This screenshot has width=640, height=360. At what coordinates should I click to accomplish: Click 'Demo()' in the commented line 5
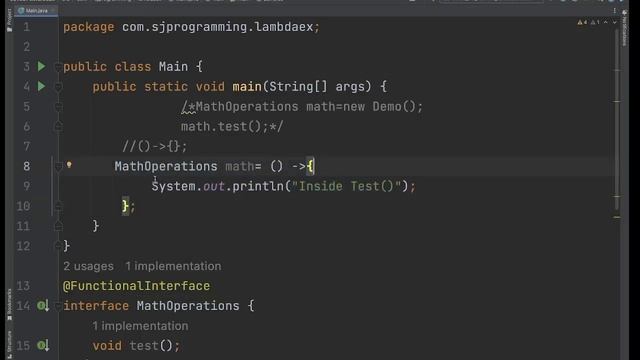click(394, 107)
